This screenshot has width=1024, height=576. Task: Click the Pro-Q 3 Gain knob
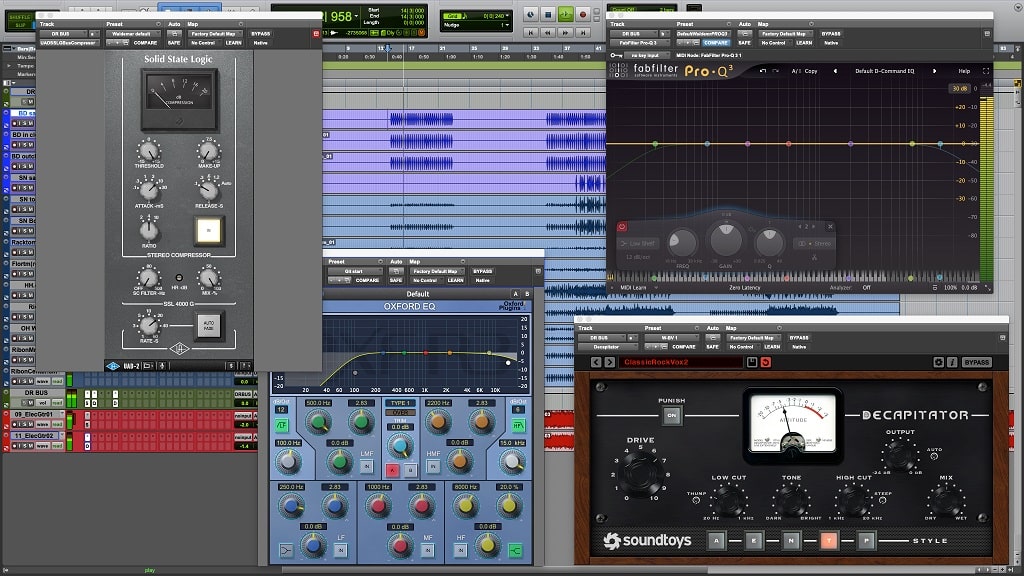click(726, 239)
